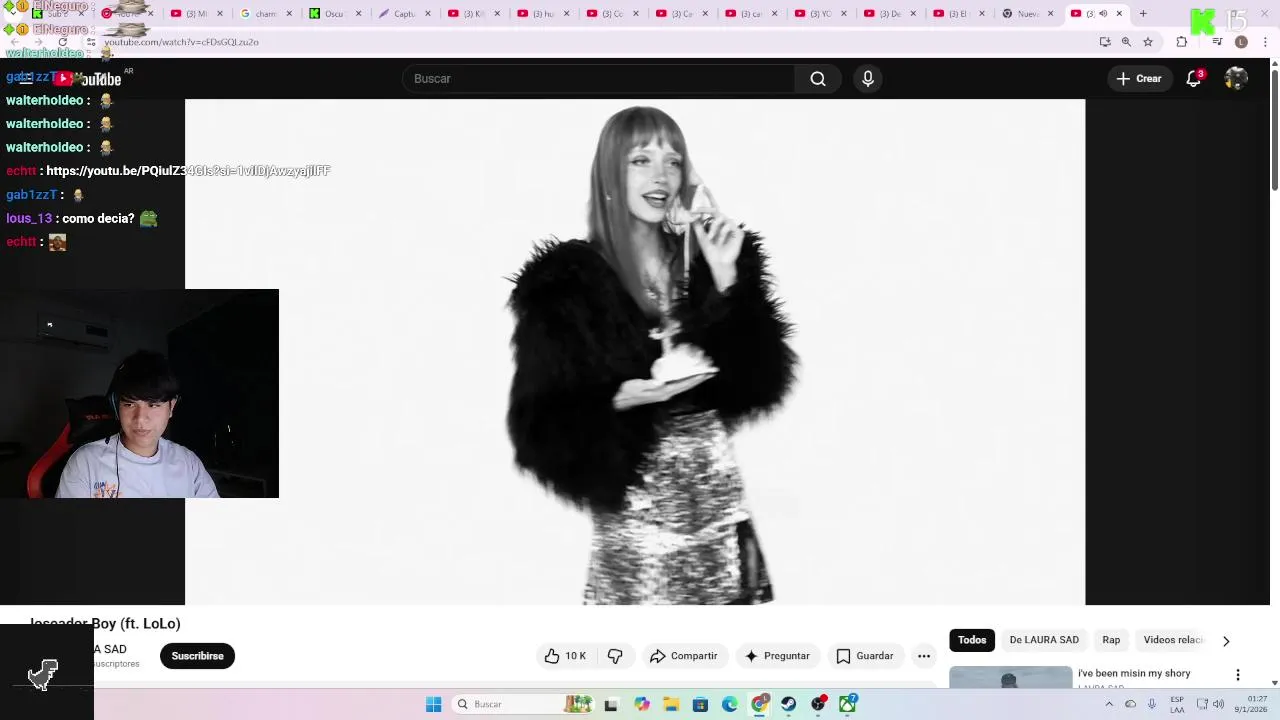Click the video player area
This screenshot has width=1280, height=720.
(635, 352)
